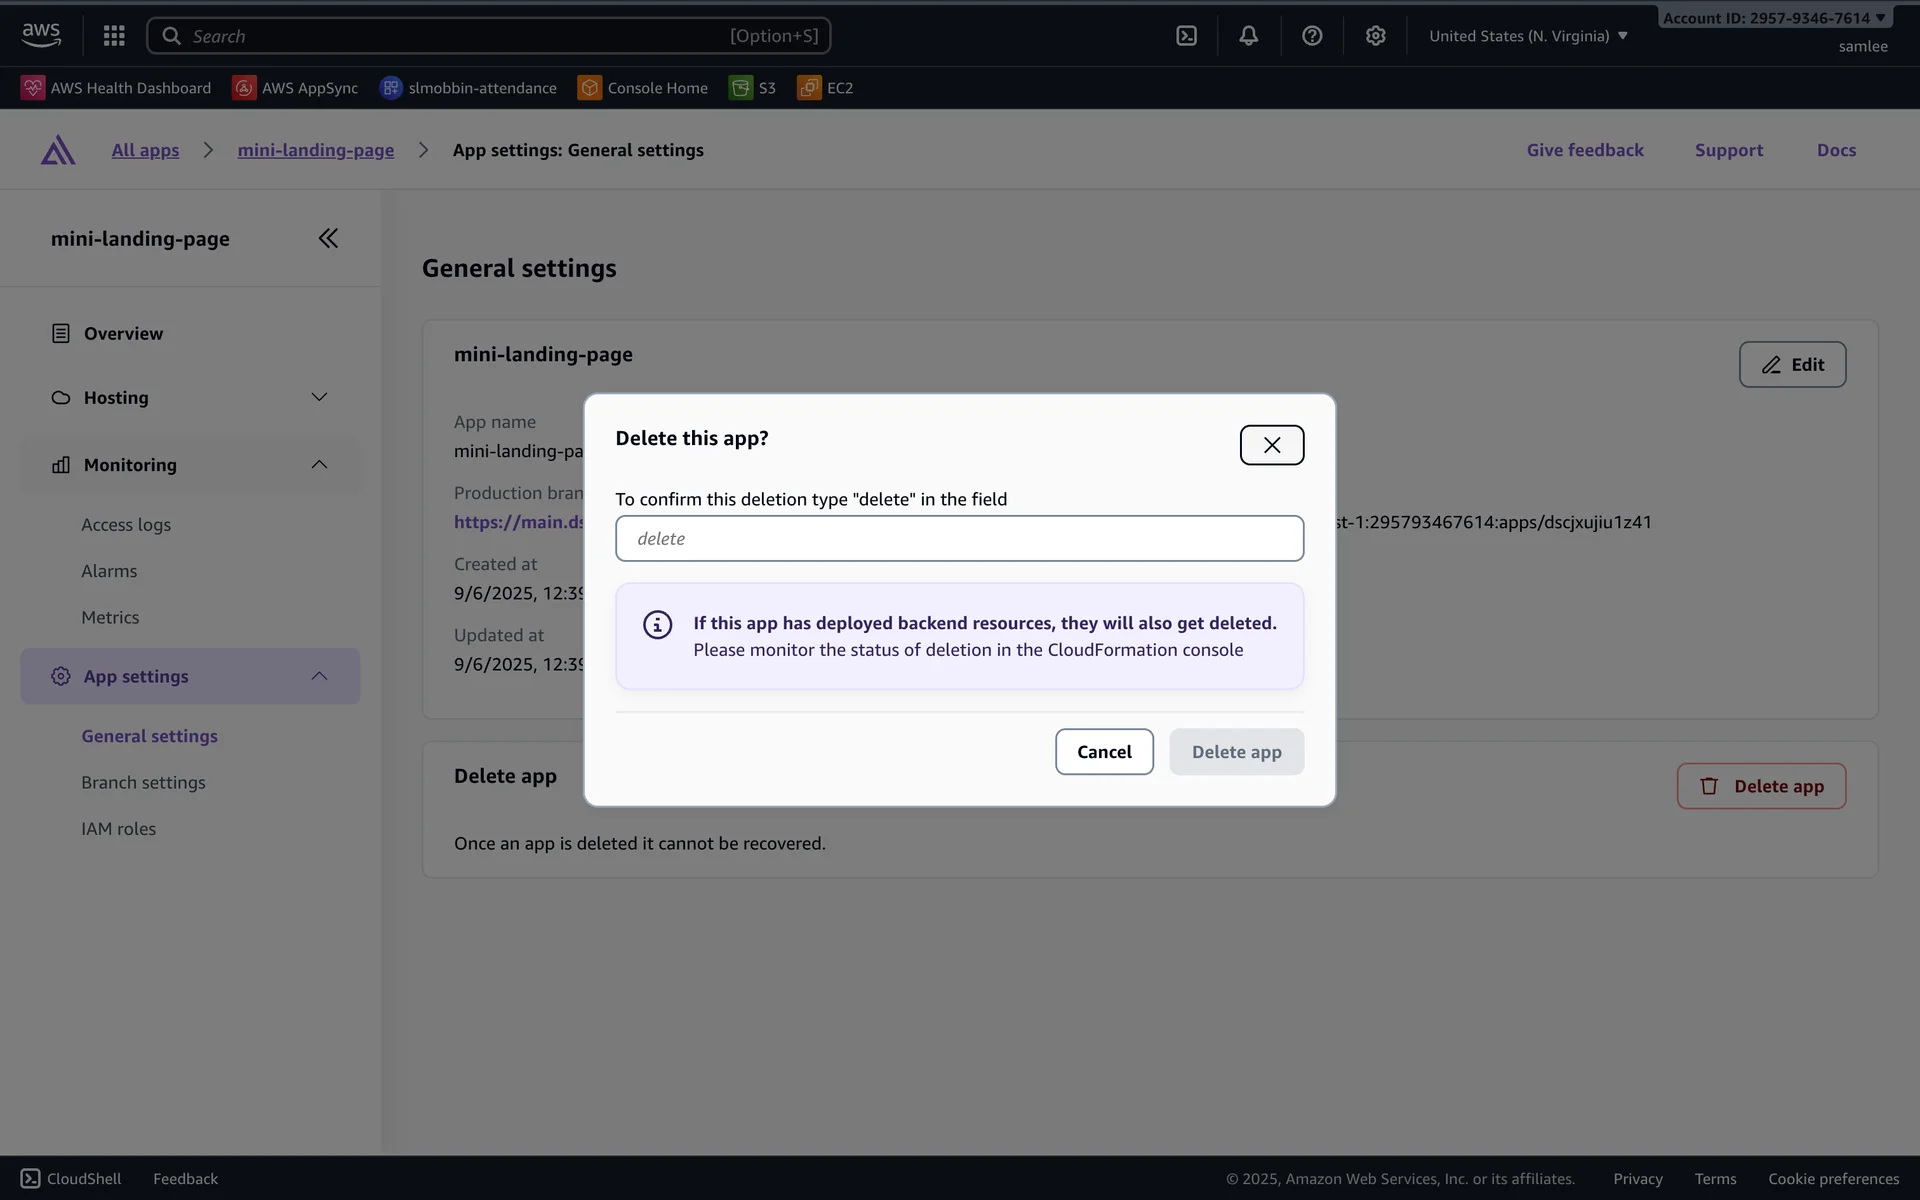Screen dimensions: 1920x1200
Task: Open IAM roles page
Action: coord(118,828)
